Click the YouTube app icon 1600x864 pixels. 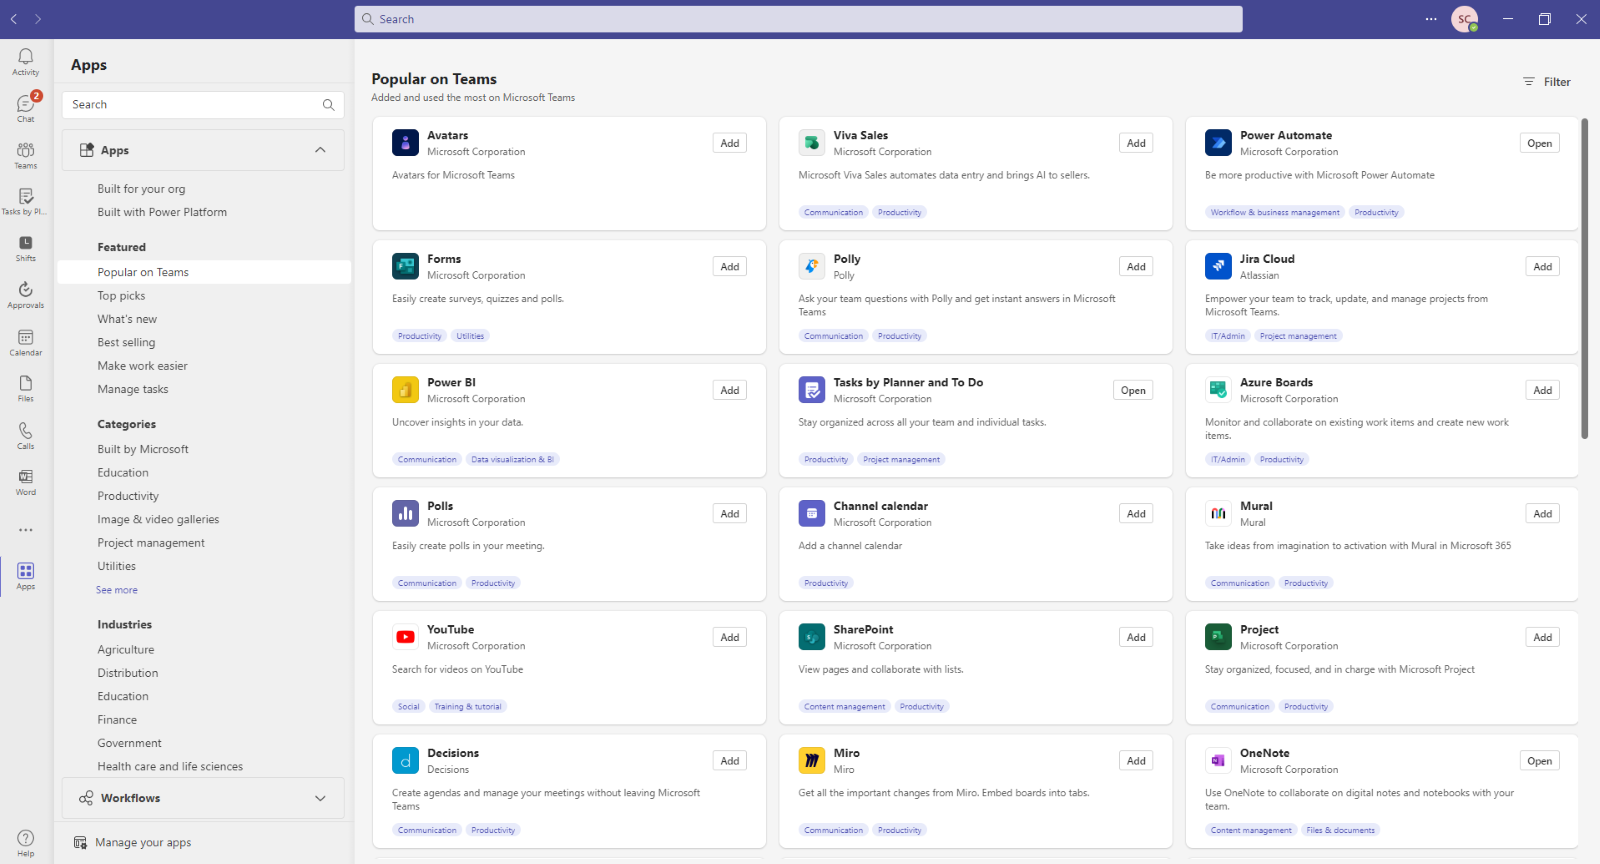[405, 637]
